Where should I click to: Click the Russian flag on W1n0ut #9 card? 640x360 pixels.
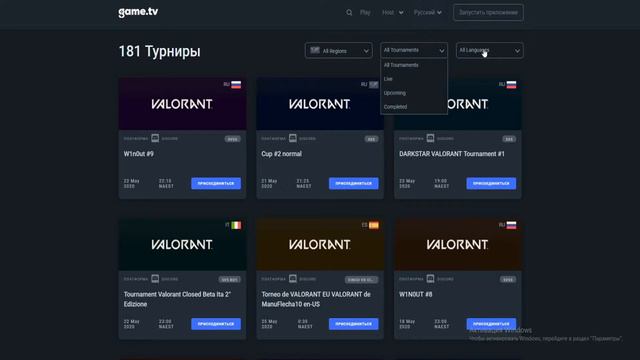coord(236,84)
